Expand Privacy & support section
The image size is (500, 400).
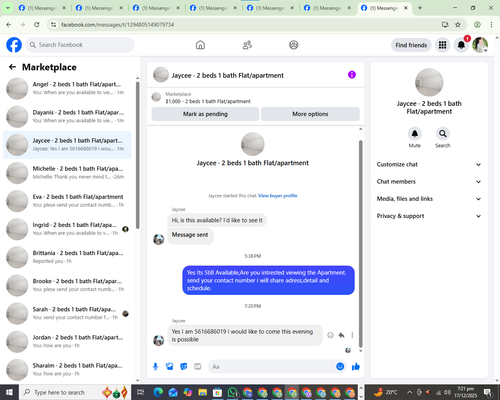pos(429,216)
